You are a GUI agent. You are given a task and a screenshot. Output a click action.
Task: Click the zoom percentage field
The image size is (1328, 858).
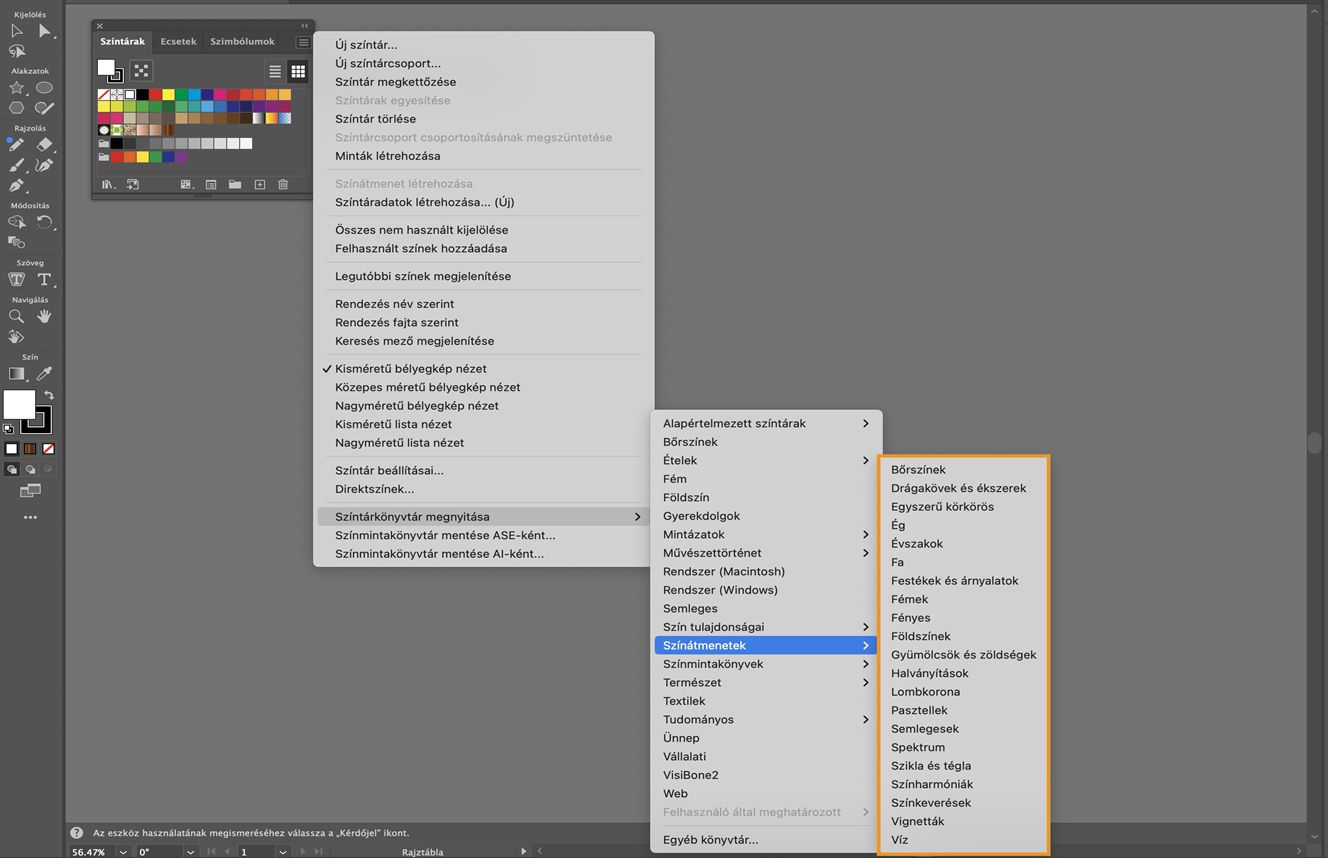91,852
